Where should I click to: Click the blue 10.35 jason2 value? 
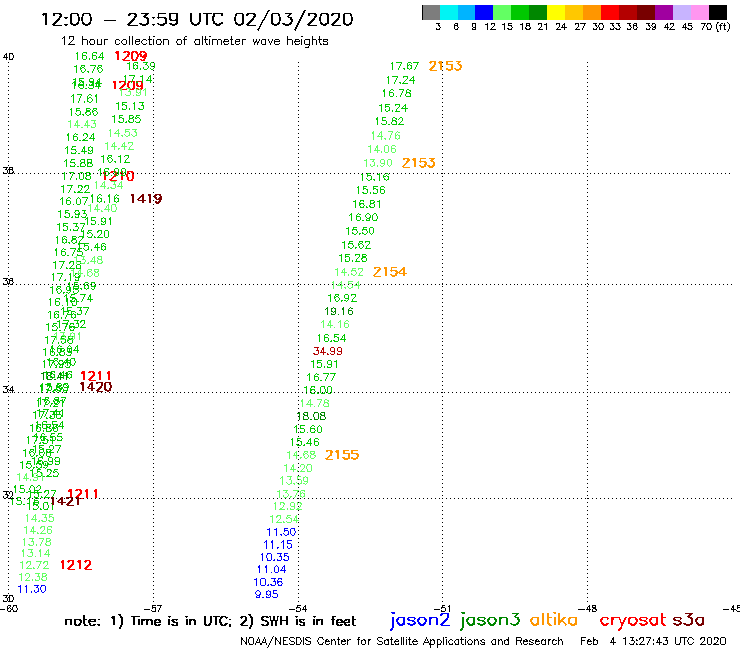[x=275, y=557]
